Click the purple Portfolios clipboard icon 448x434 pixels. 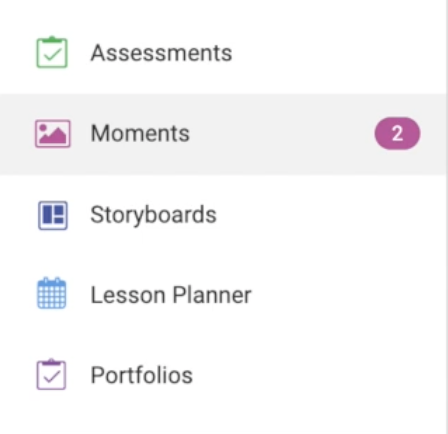(51, 374)
